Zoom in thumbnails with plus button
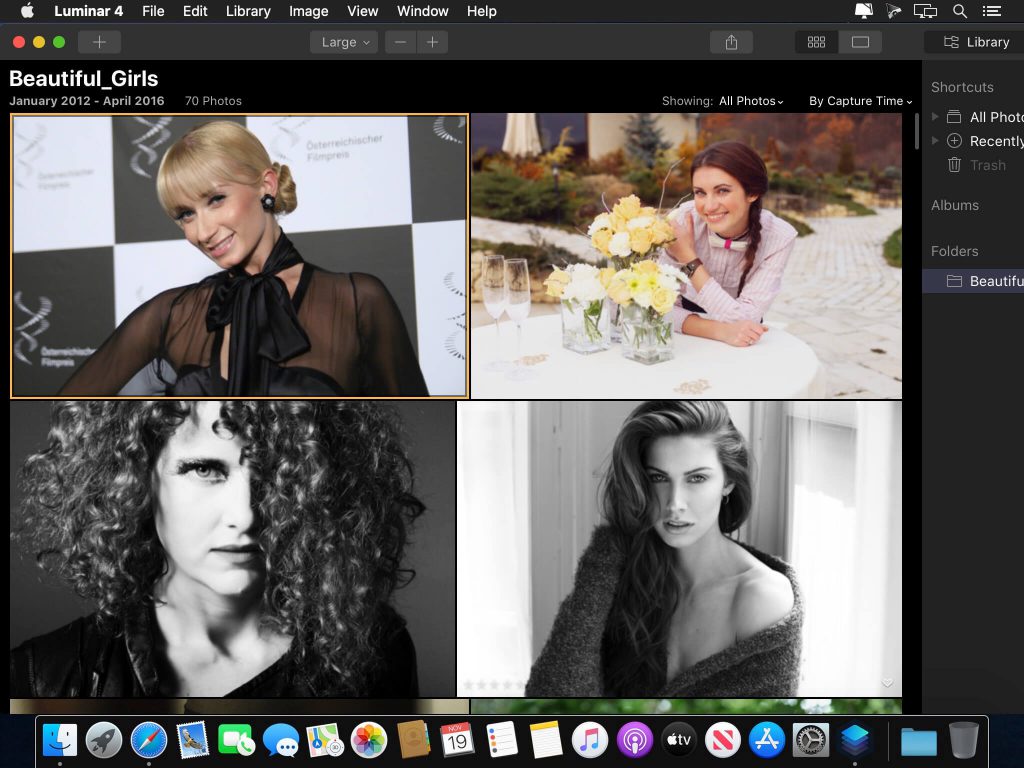1024x768 pixels. [x=432, y=42]
